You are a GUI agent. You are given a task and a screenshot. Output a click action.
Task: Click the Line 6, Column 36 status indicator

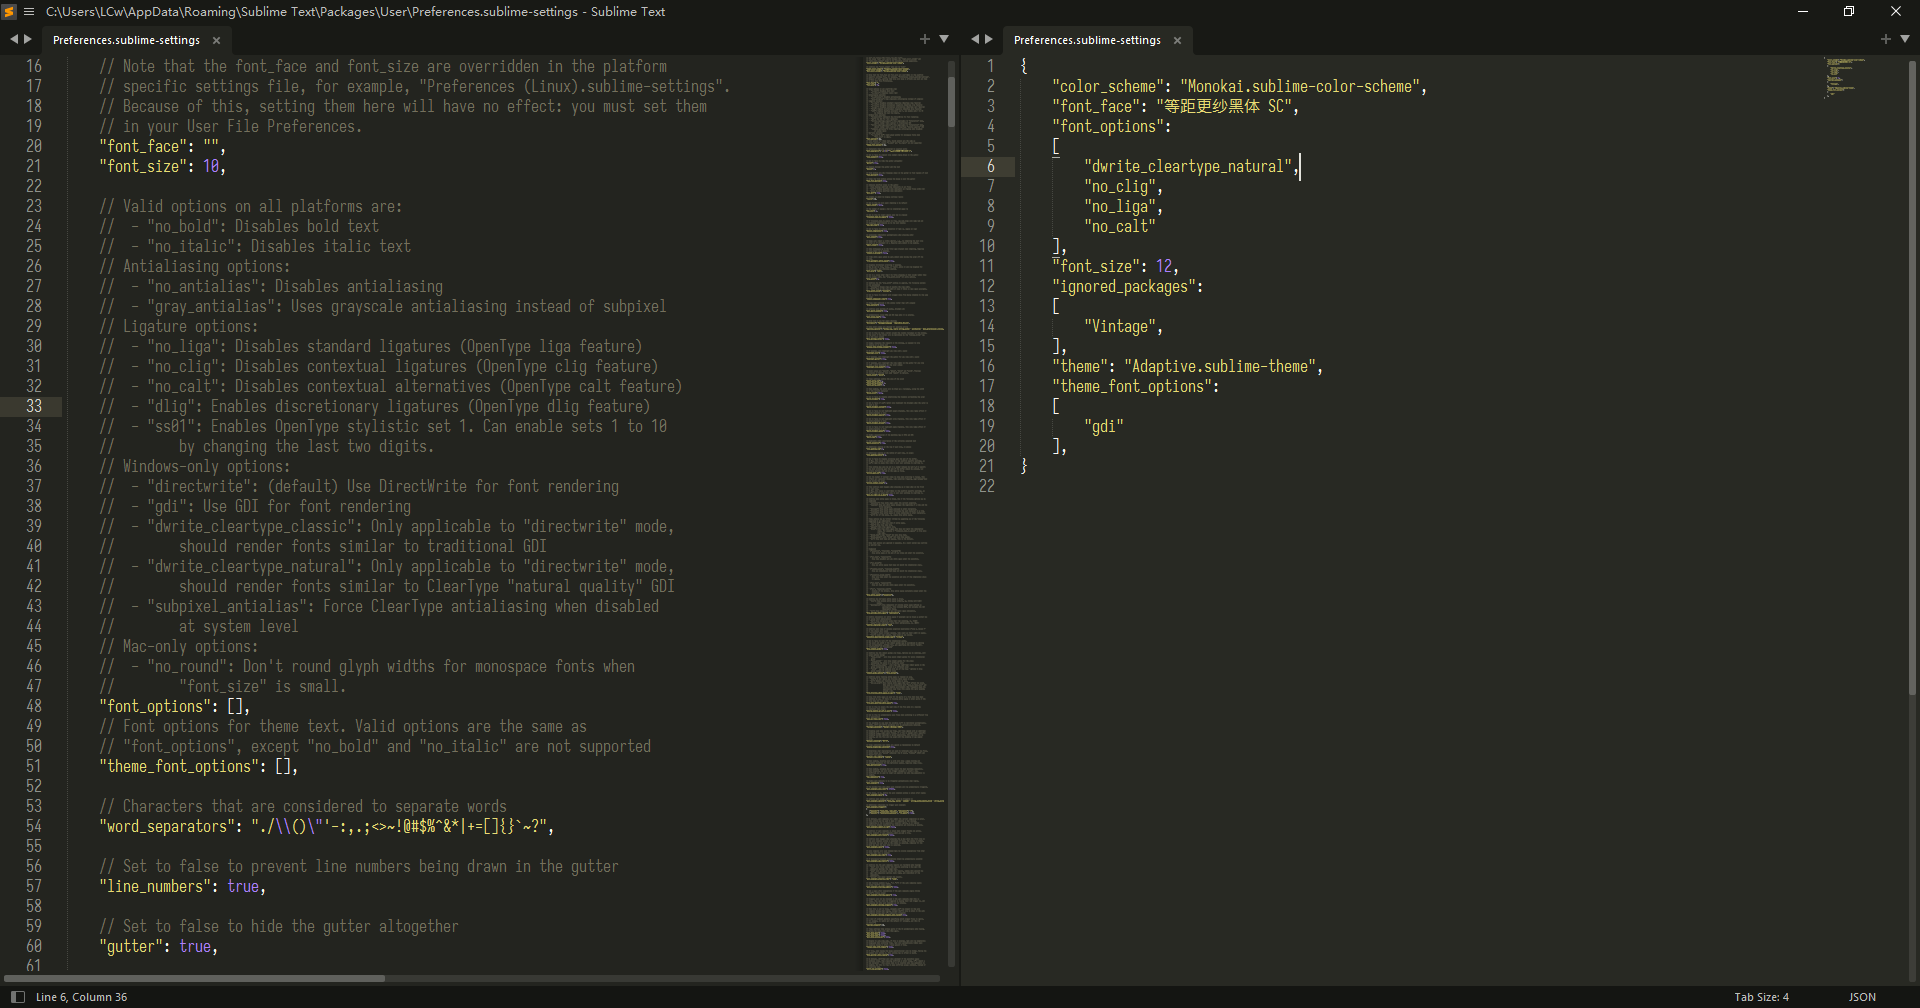click(x=82, y=996)
